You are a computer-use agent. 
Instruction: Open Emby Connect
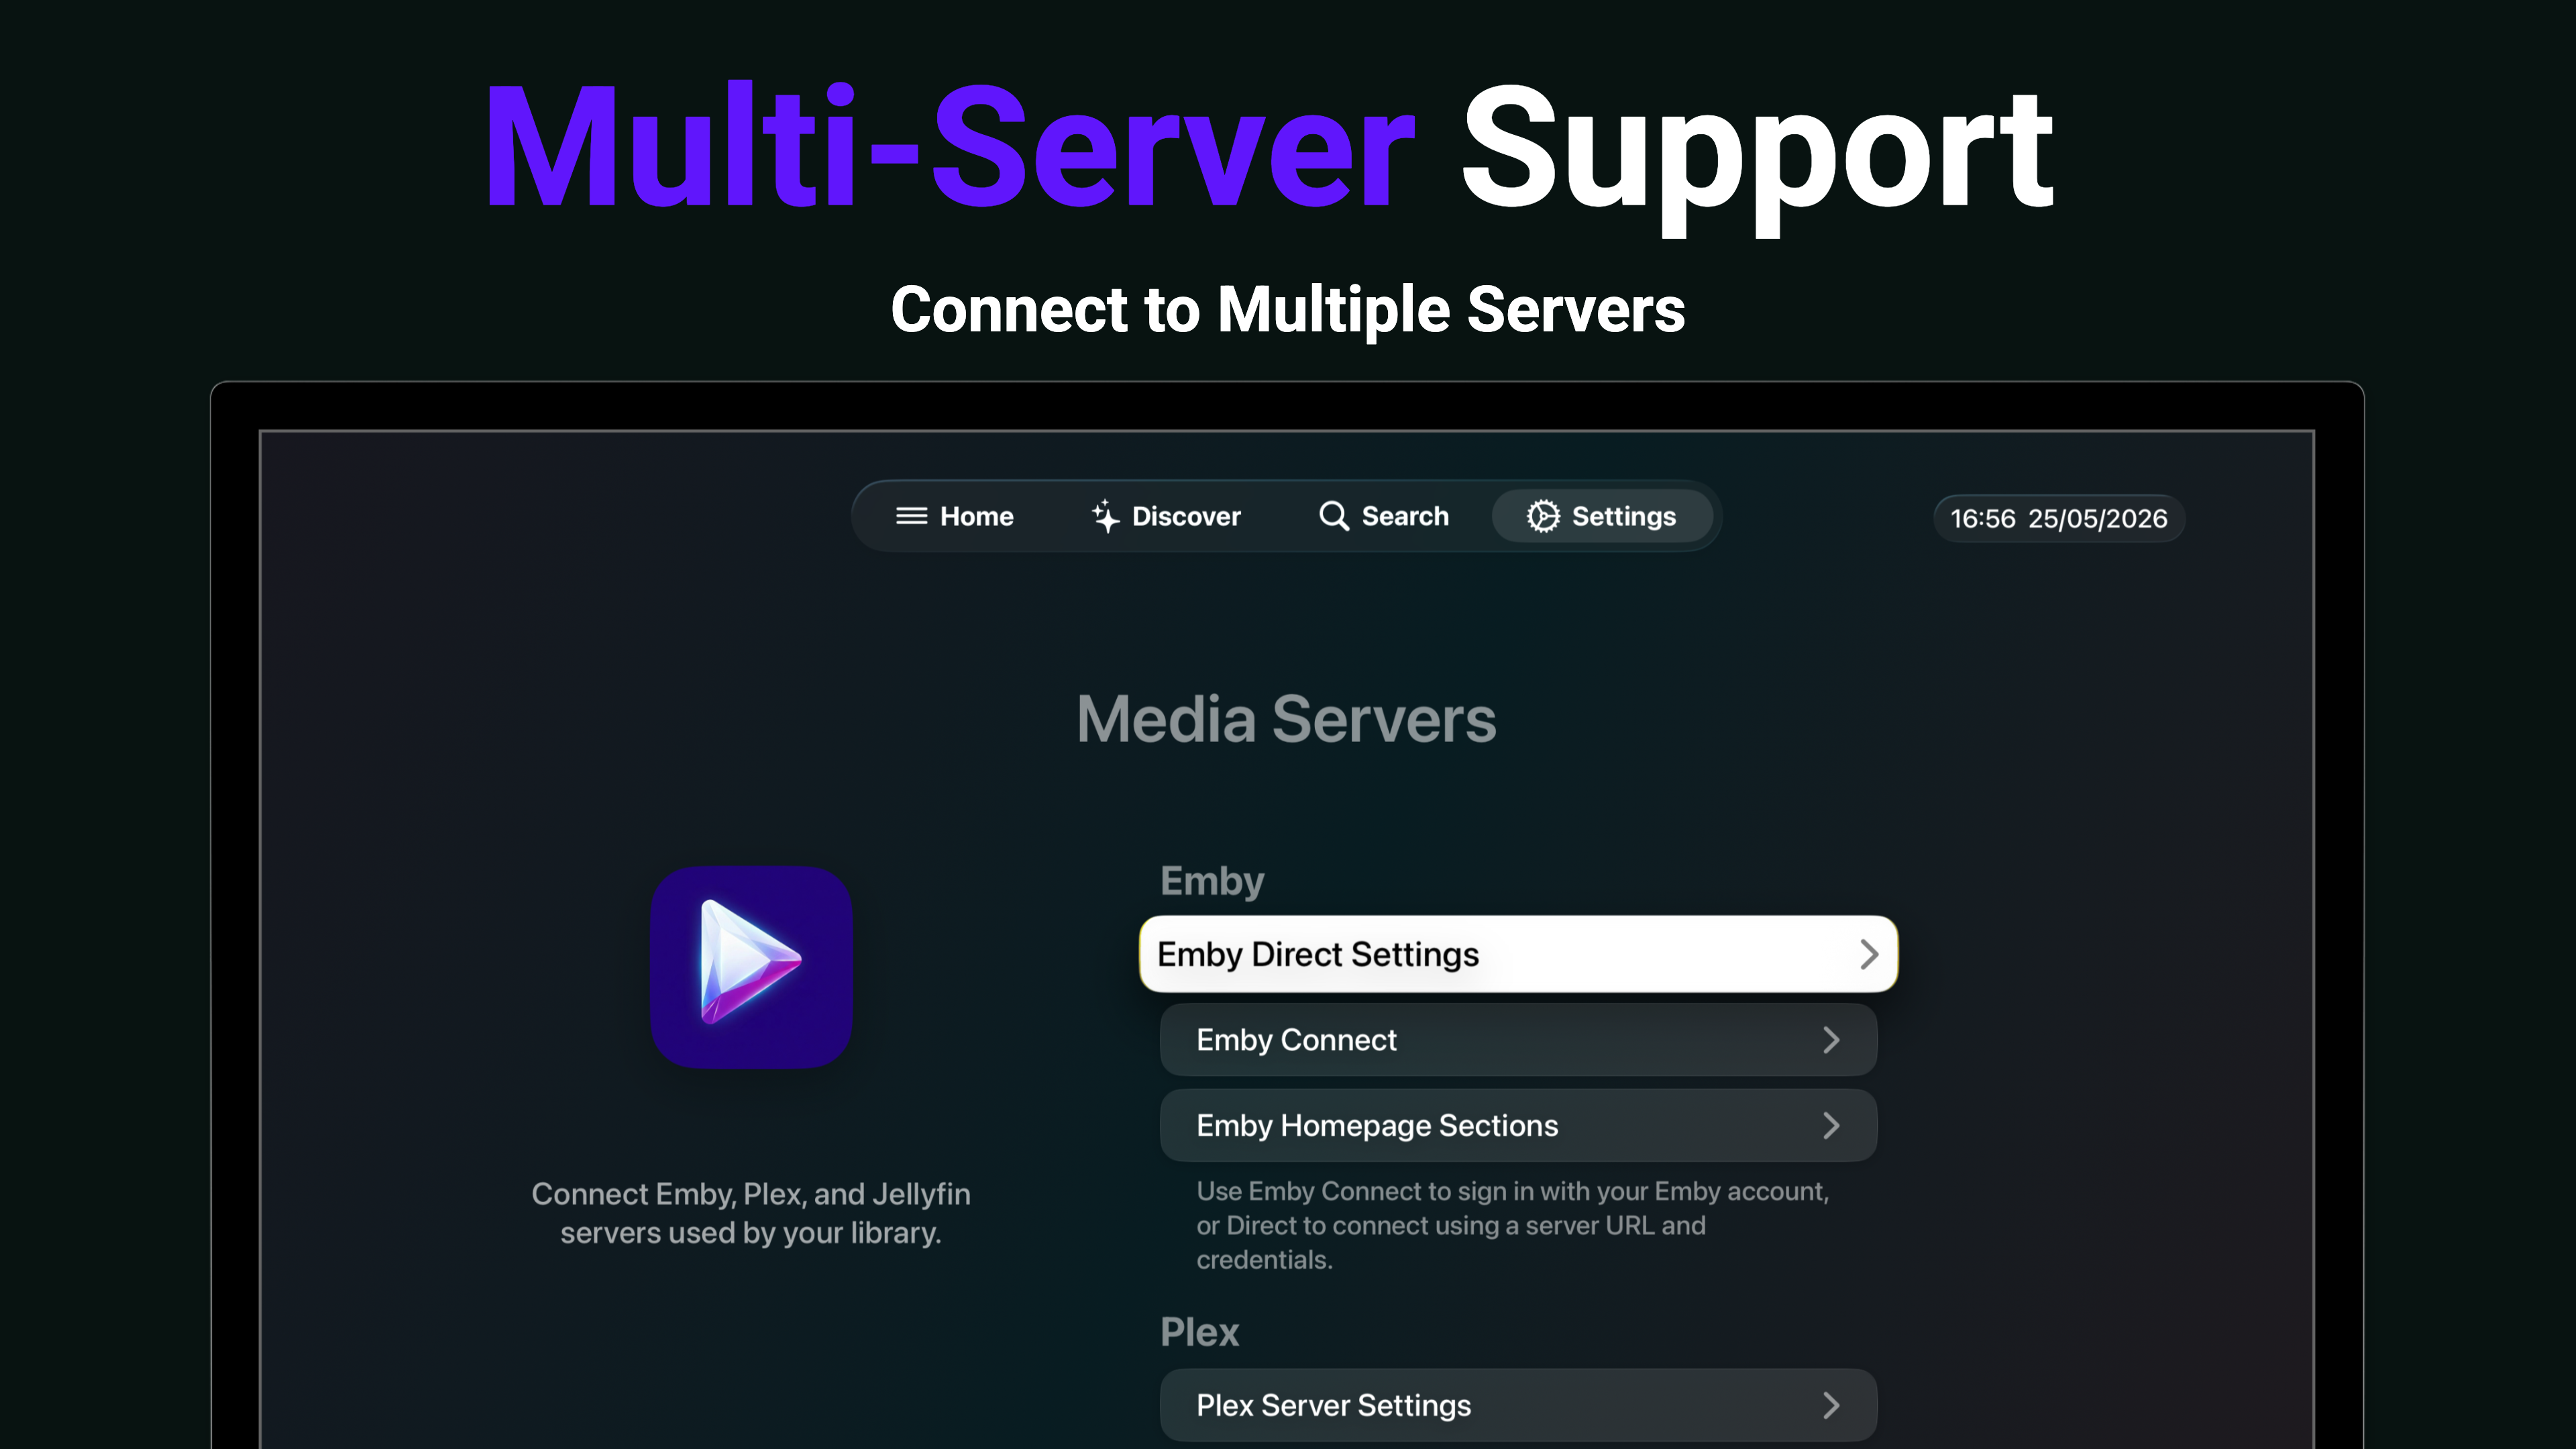tap(1518, 1040)
